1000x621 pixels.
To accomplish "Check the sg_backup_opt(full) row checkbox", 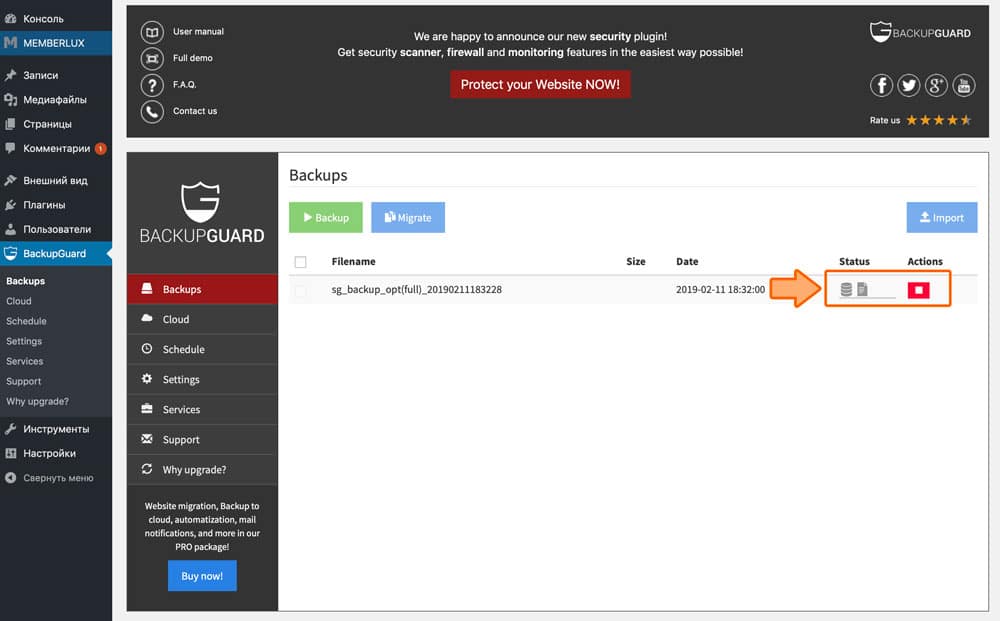I will pos(301,290).
